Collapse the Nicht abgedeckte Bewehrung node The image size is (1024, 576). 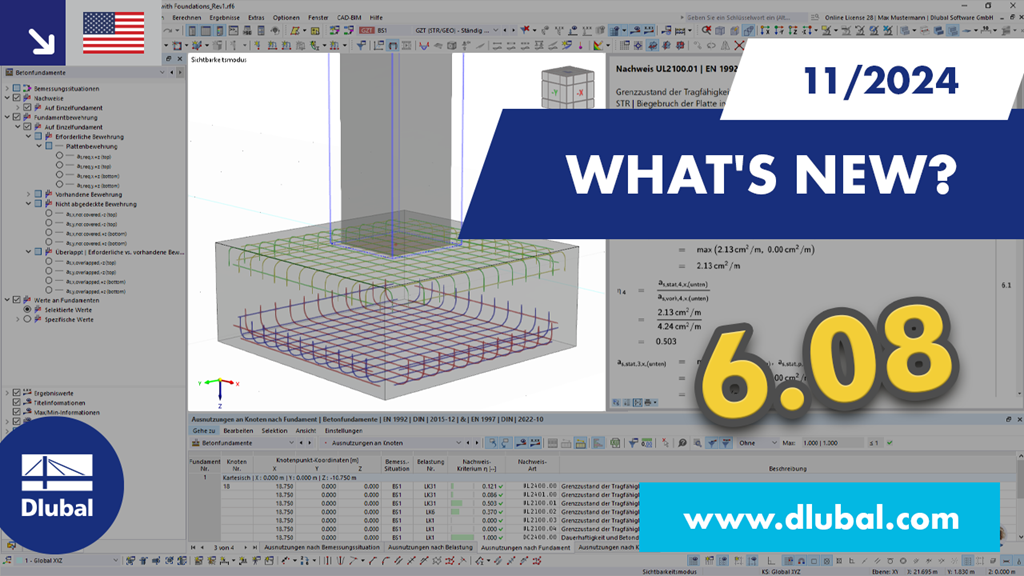coord(28,204)
